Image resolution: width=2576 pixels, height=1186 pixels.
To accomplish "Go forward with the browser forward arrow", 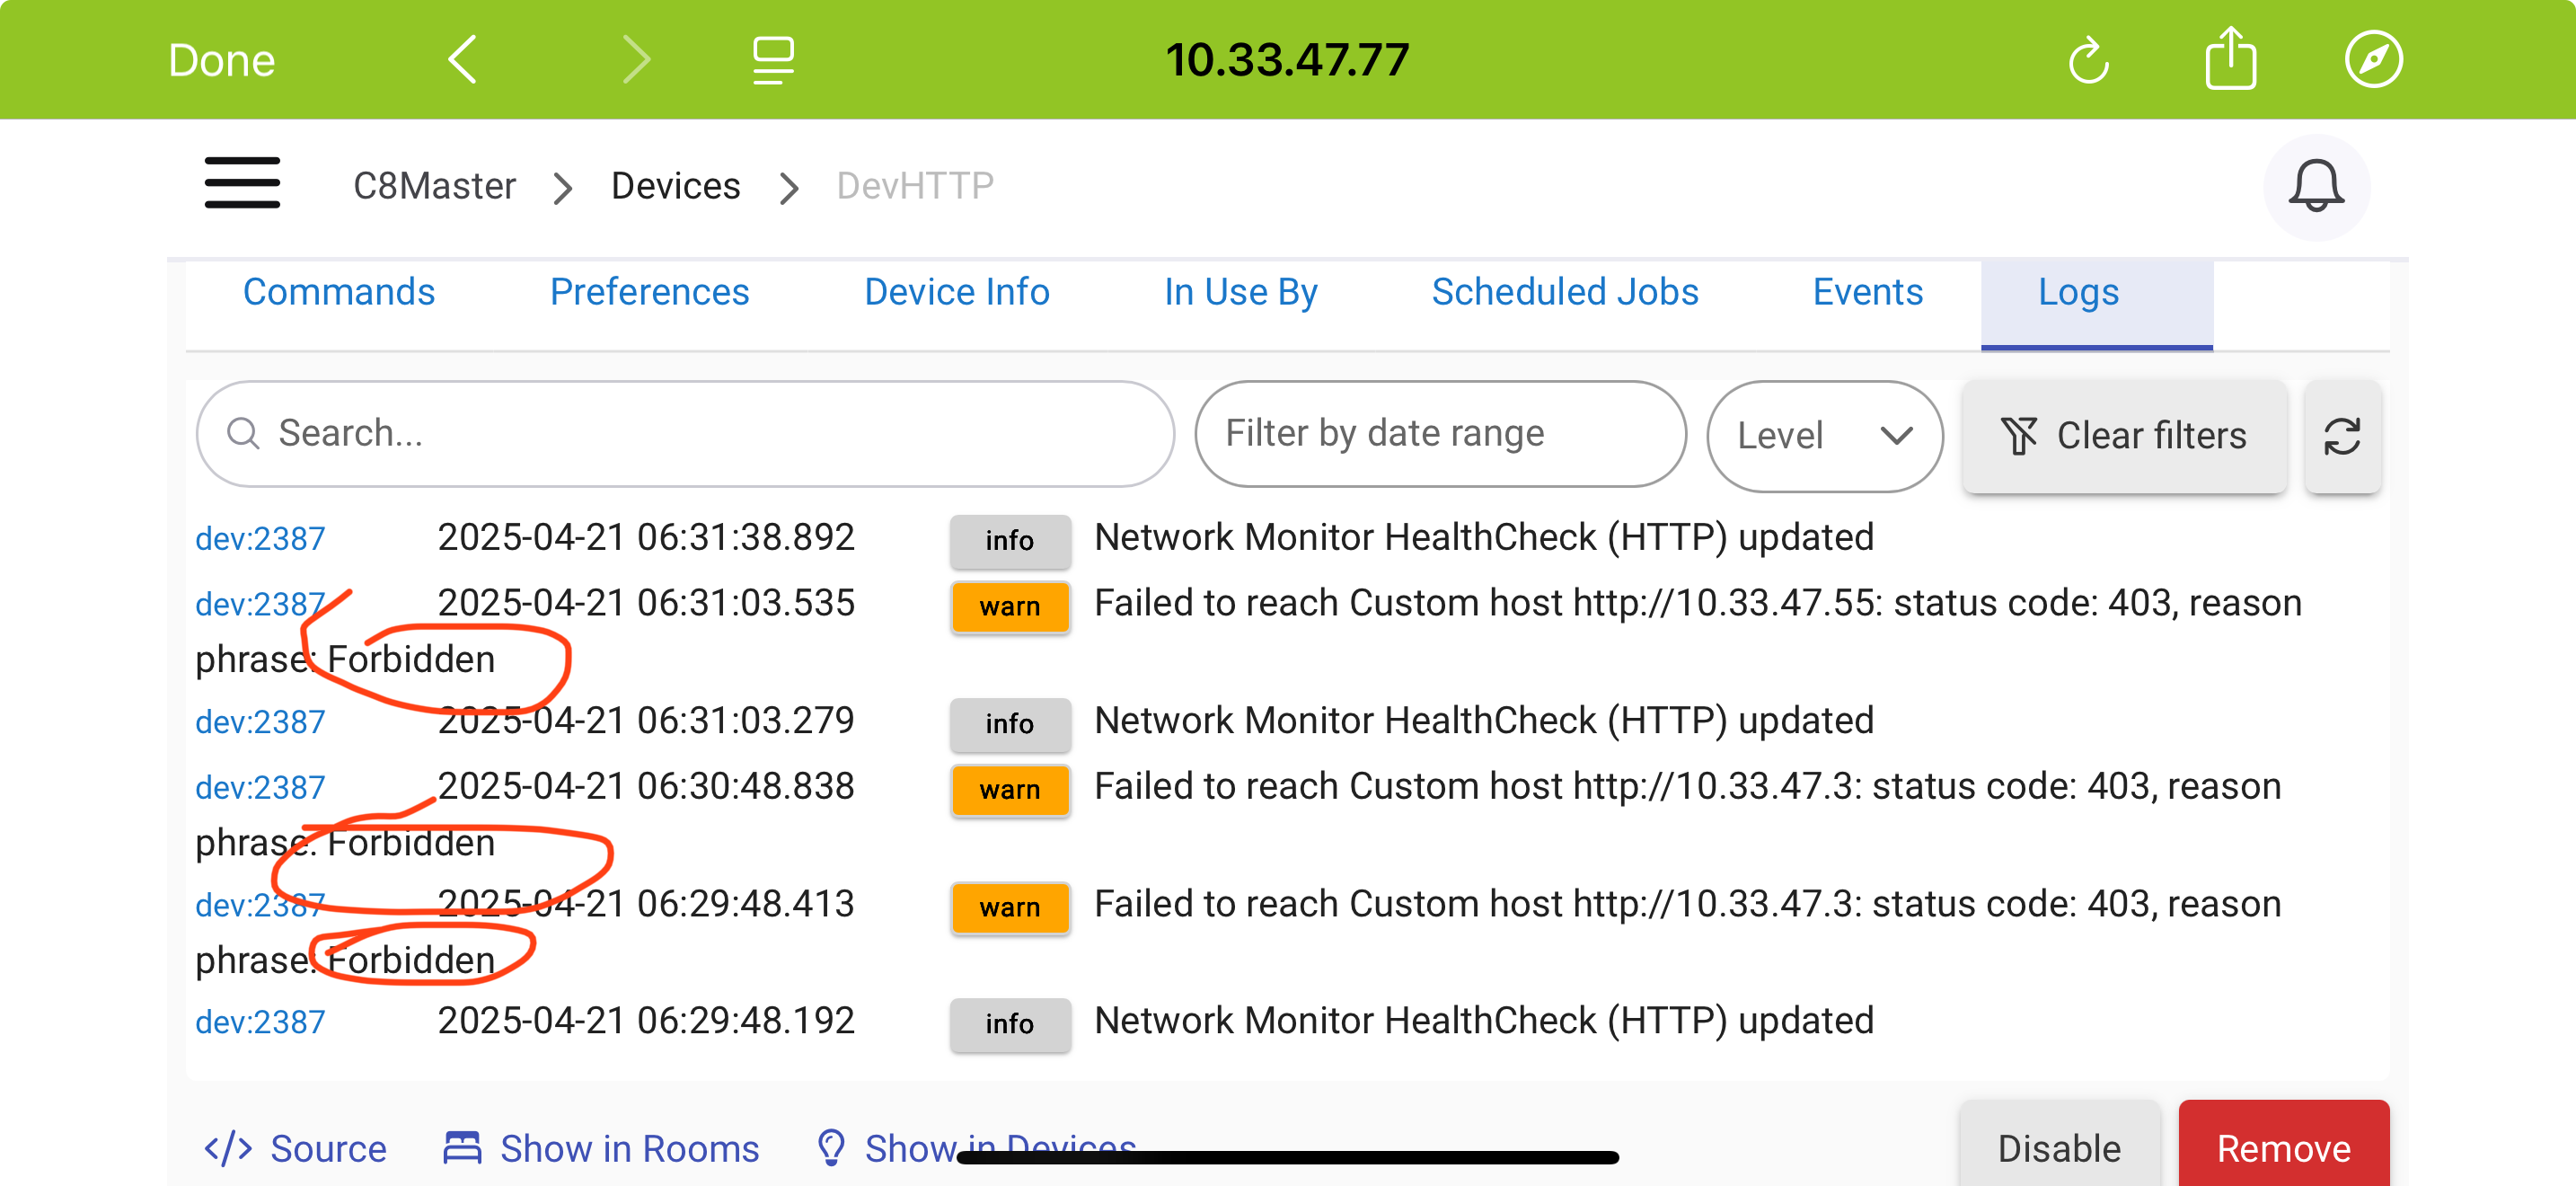I will [x=636, y=60].
